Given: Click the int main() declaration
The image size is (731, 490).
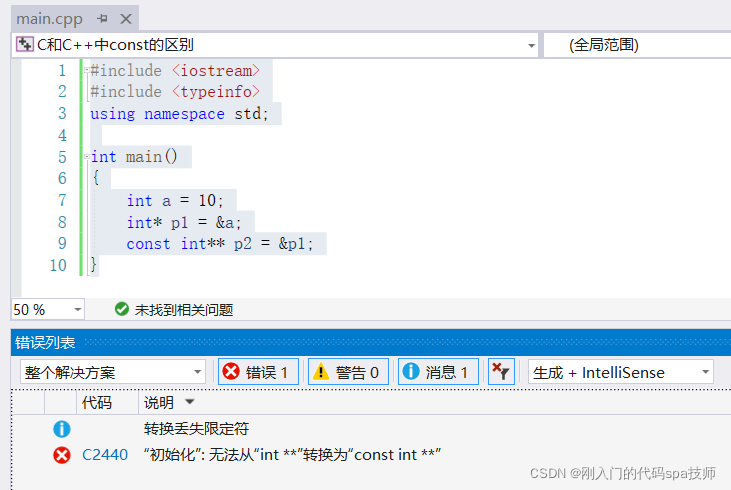Looking at the screenshot, I should (x=134, y=157).
